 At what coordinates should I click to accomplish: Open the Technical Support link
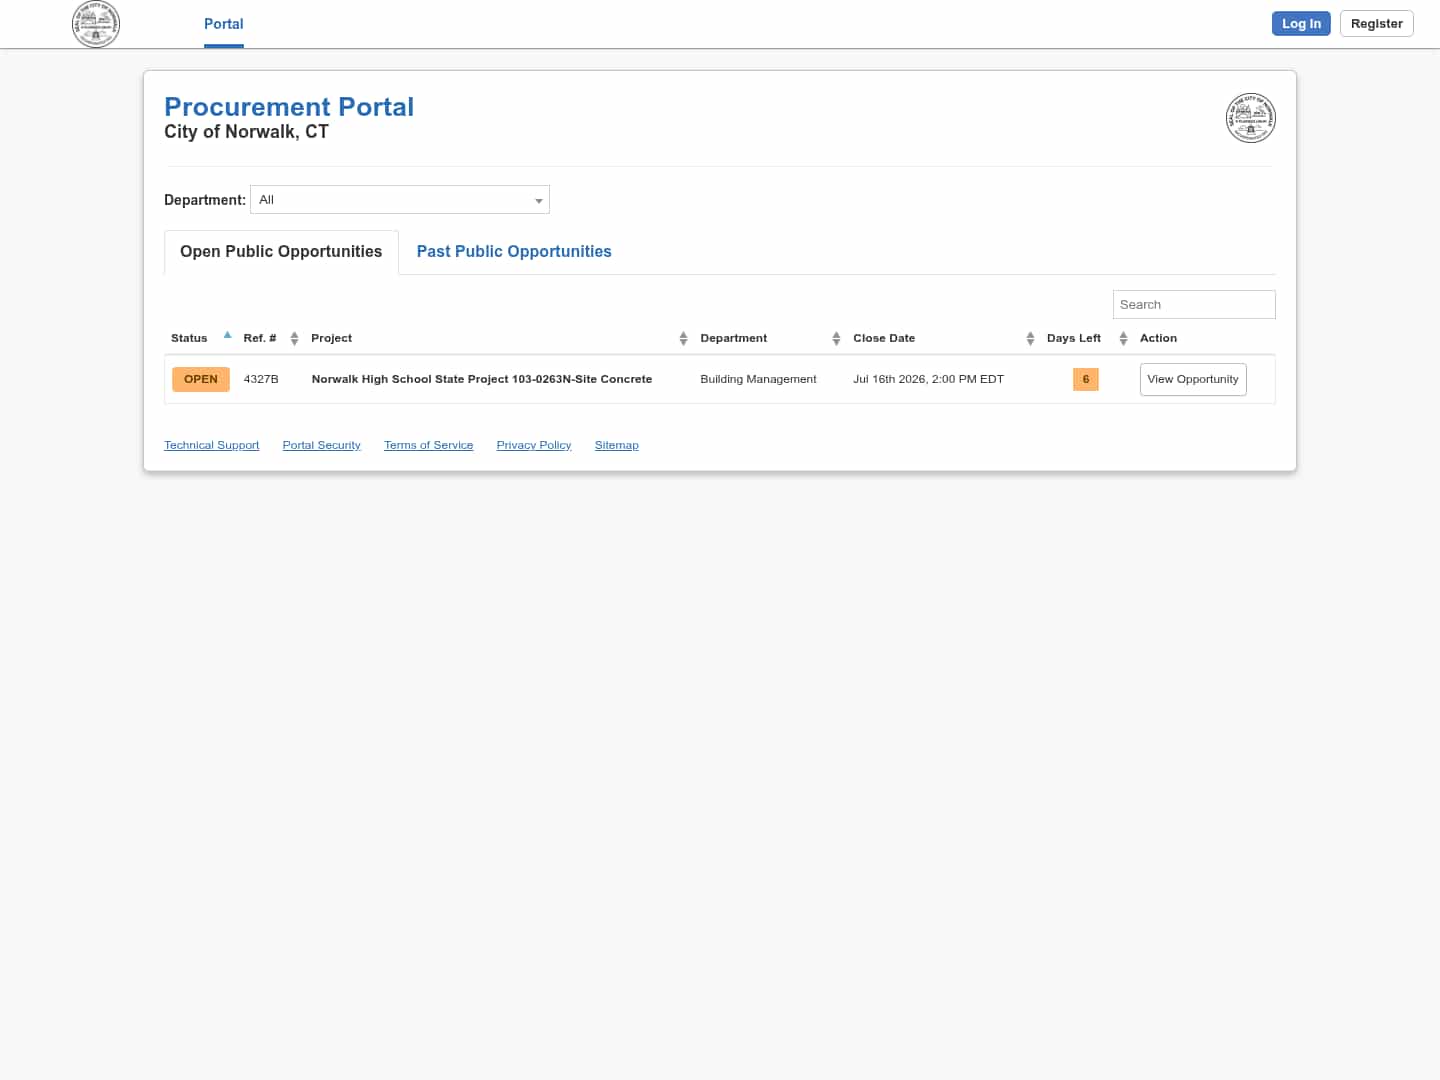coord(212,446)
